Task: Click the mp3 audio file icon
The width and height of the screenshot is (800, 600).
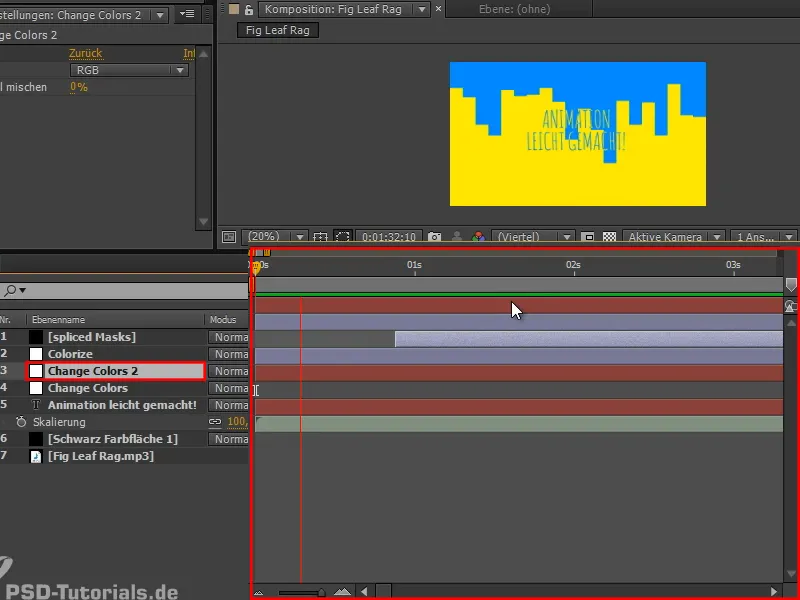Action: click(36, 456)
